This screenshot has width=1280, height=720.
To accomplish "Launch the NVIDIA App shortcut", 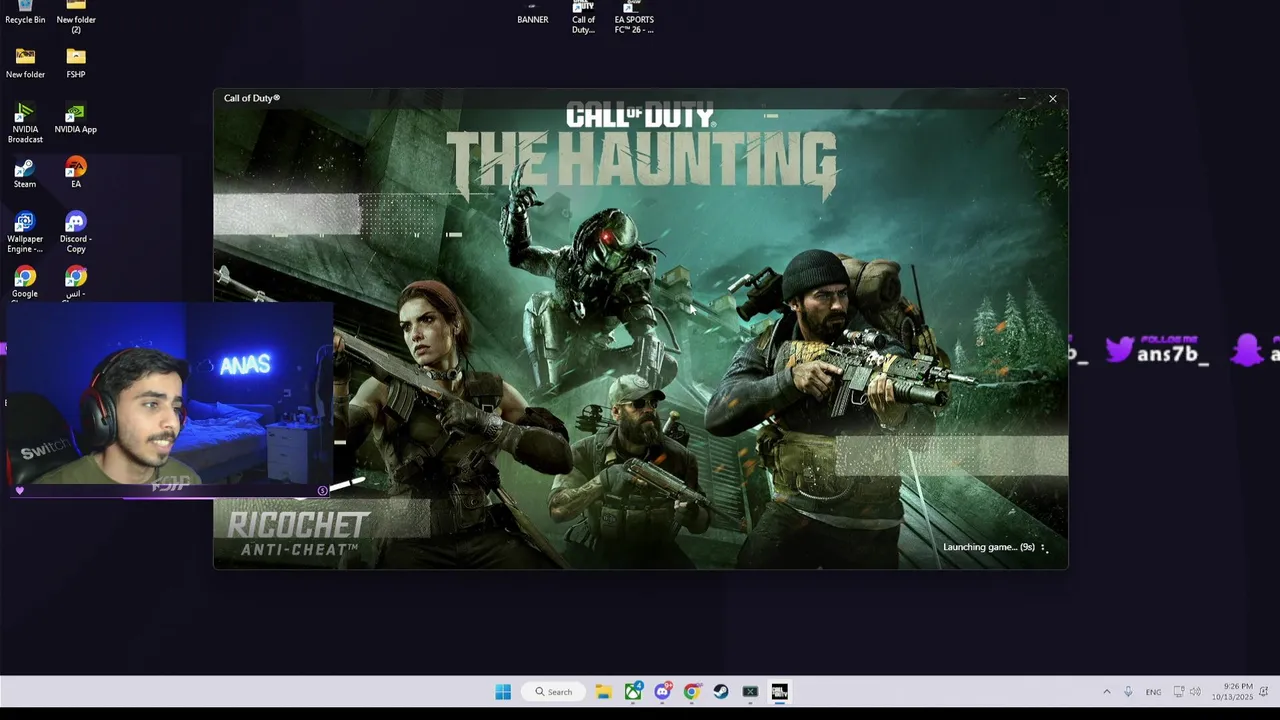I will (76, 118).
